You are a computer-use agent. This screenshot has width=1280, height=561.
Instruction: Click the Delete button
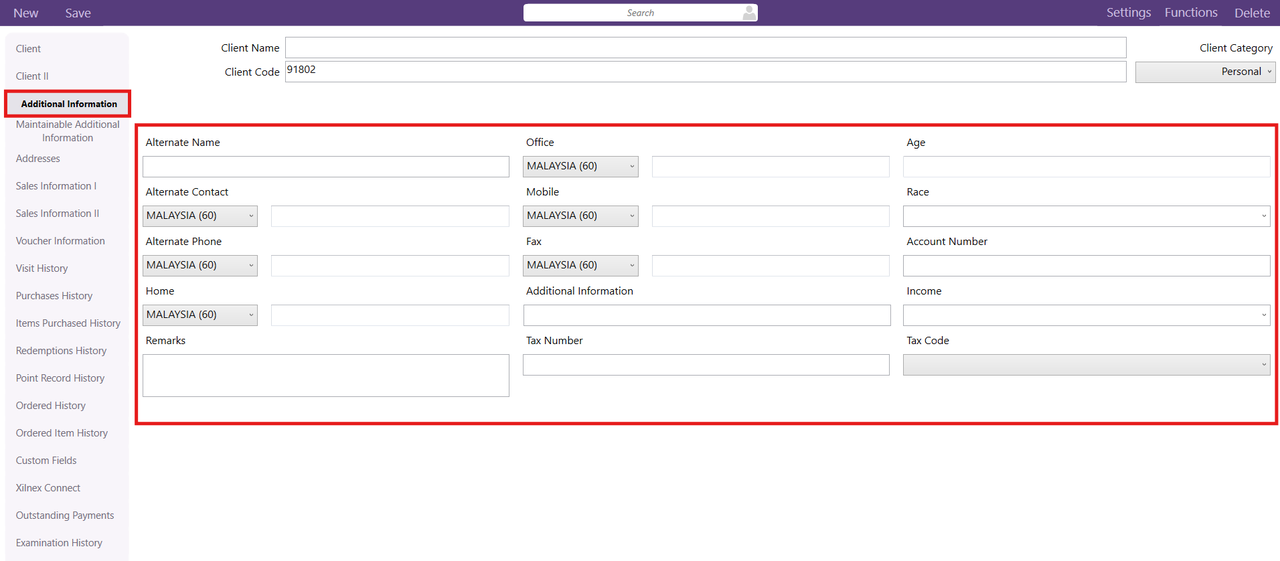[x=1252, y=13]
